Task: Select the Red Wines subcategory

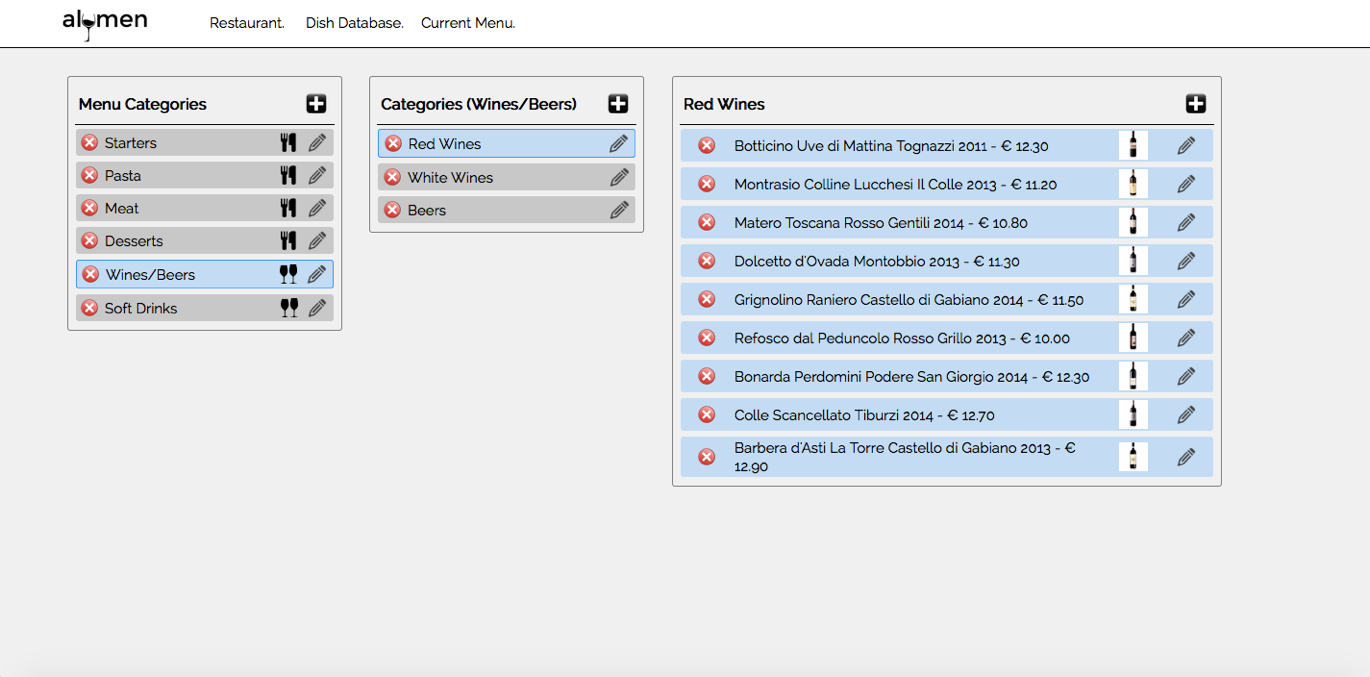Action: 506,144
